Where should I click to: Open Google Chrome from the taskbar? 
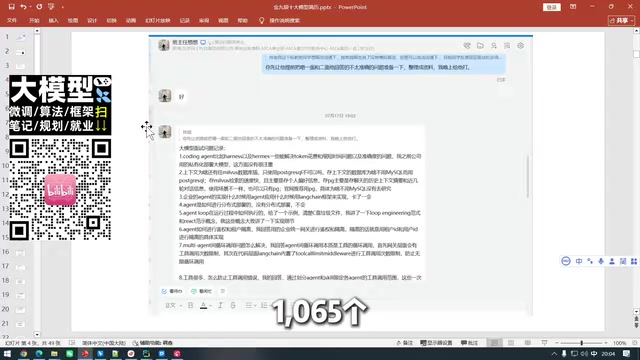(x=24, y=354)
